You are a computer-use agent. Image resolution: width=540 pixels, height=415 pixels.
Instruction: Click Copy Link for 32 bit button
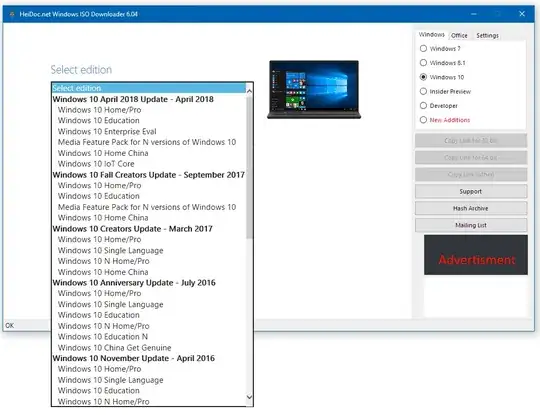click(471, 141)
